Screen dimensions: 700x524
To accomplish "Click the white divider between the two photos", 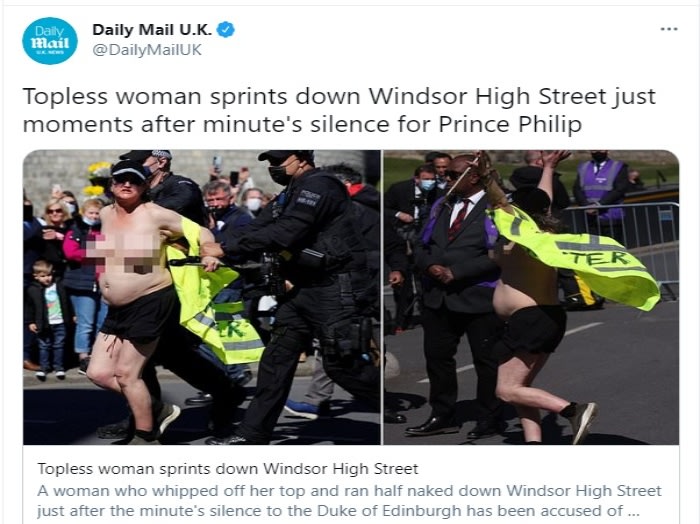I will point(383,297).
